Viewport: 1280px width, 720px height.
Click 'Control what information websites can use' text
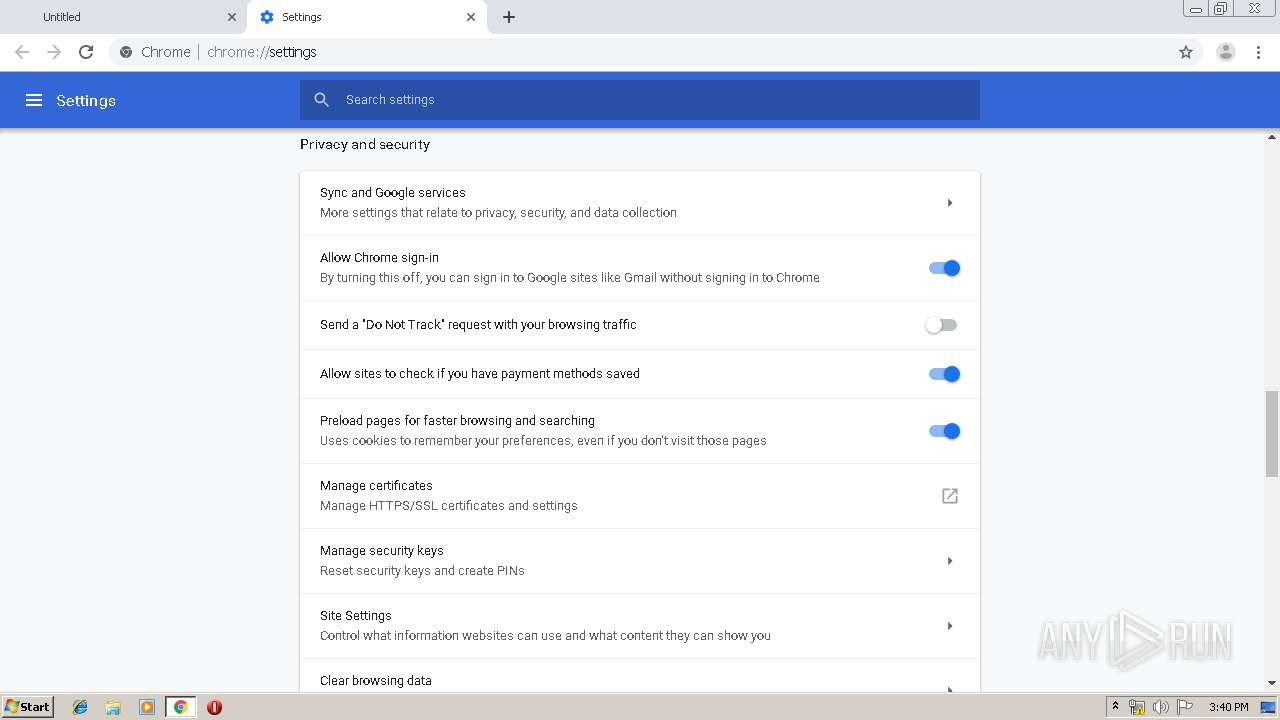click(x=545, y=636)
